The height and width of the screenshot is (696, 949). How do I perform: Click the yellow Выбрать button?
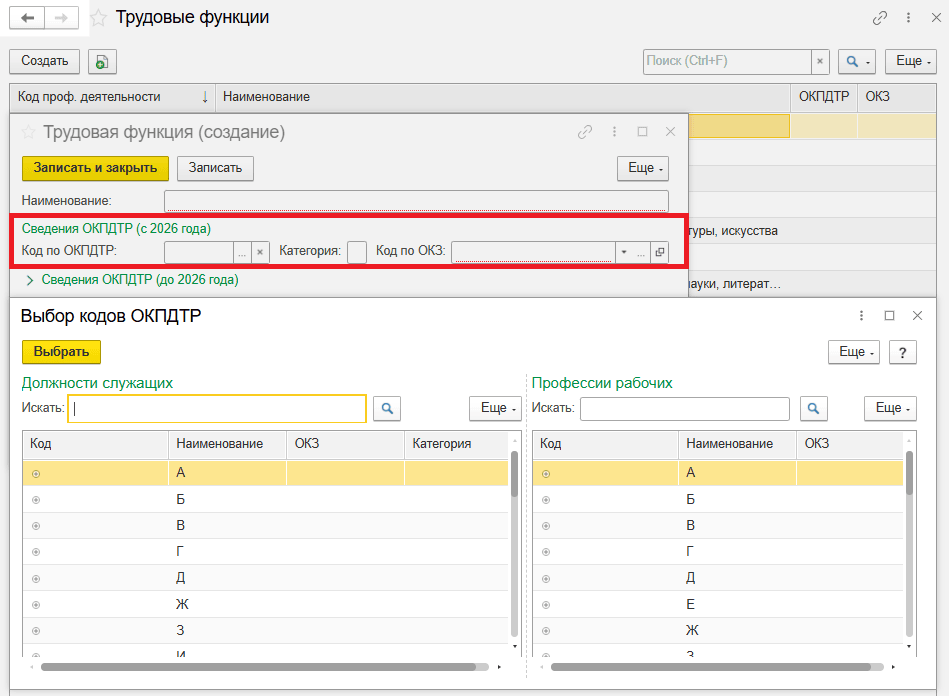pos(61,352)
